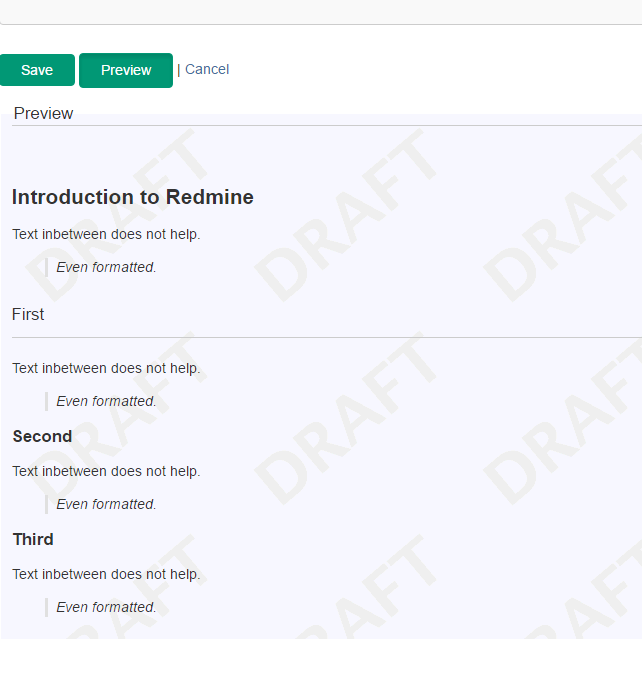
Task: Click the 'Introduction to Redmine' heading
Action: pyautogui.click(x=133, y=197)
